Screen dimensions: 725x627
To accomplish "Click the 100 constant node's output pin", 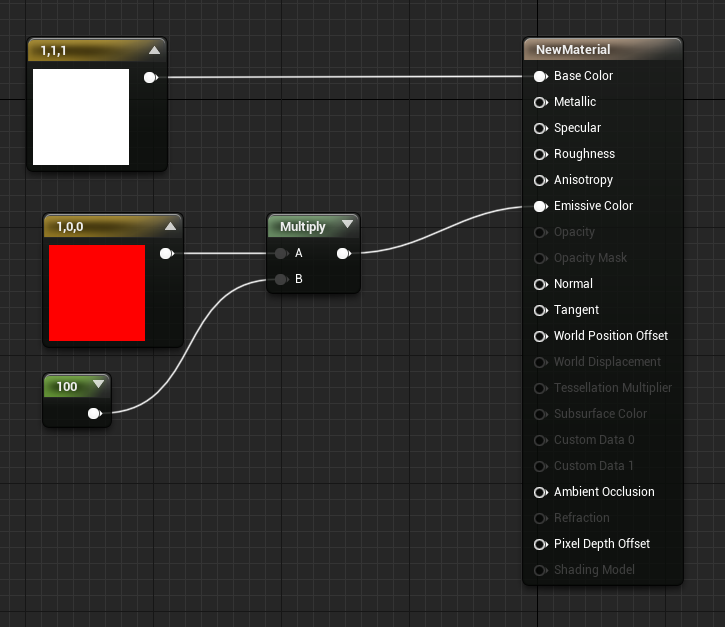I will point(94,413).
